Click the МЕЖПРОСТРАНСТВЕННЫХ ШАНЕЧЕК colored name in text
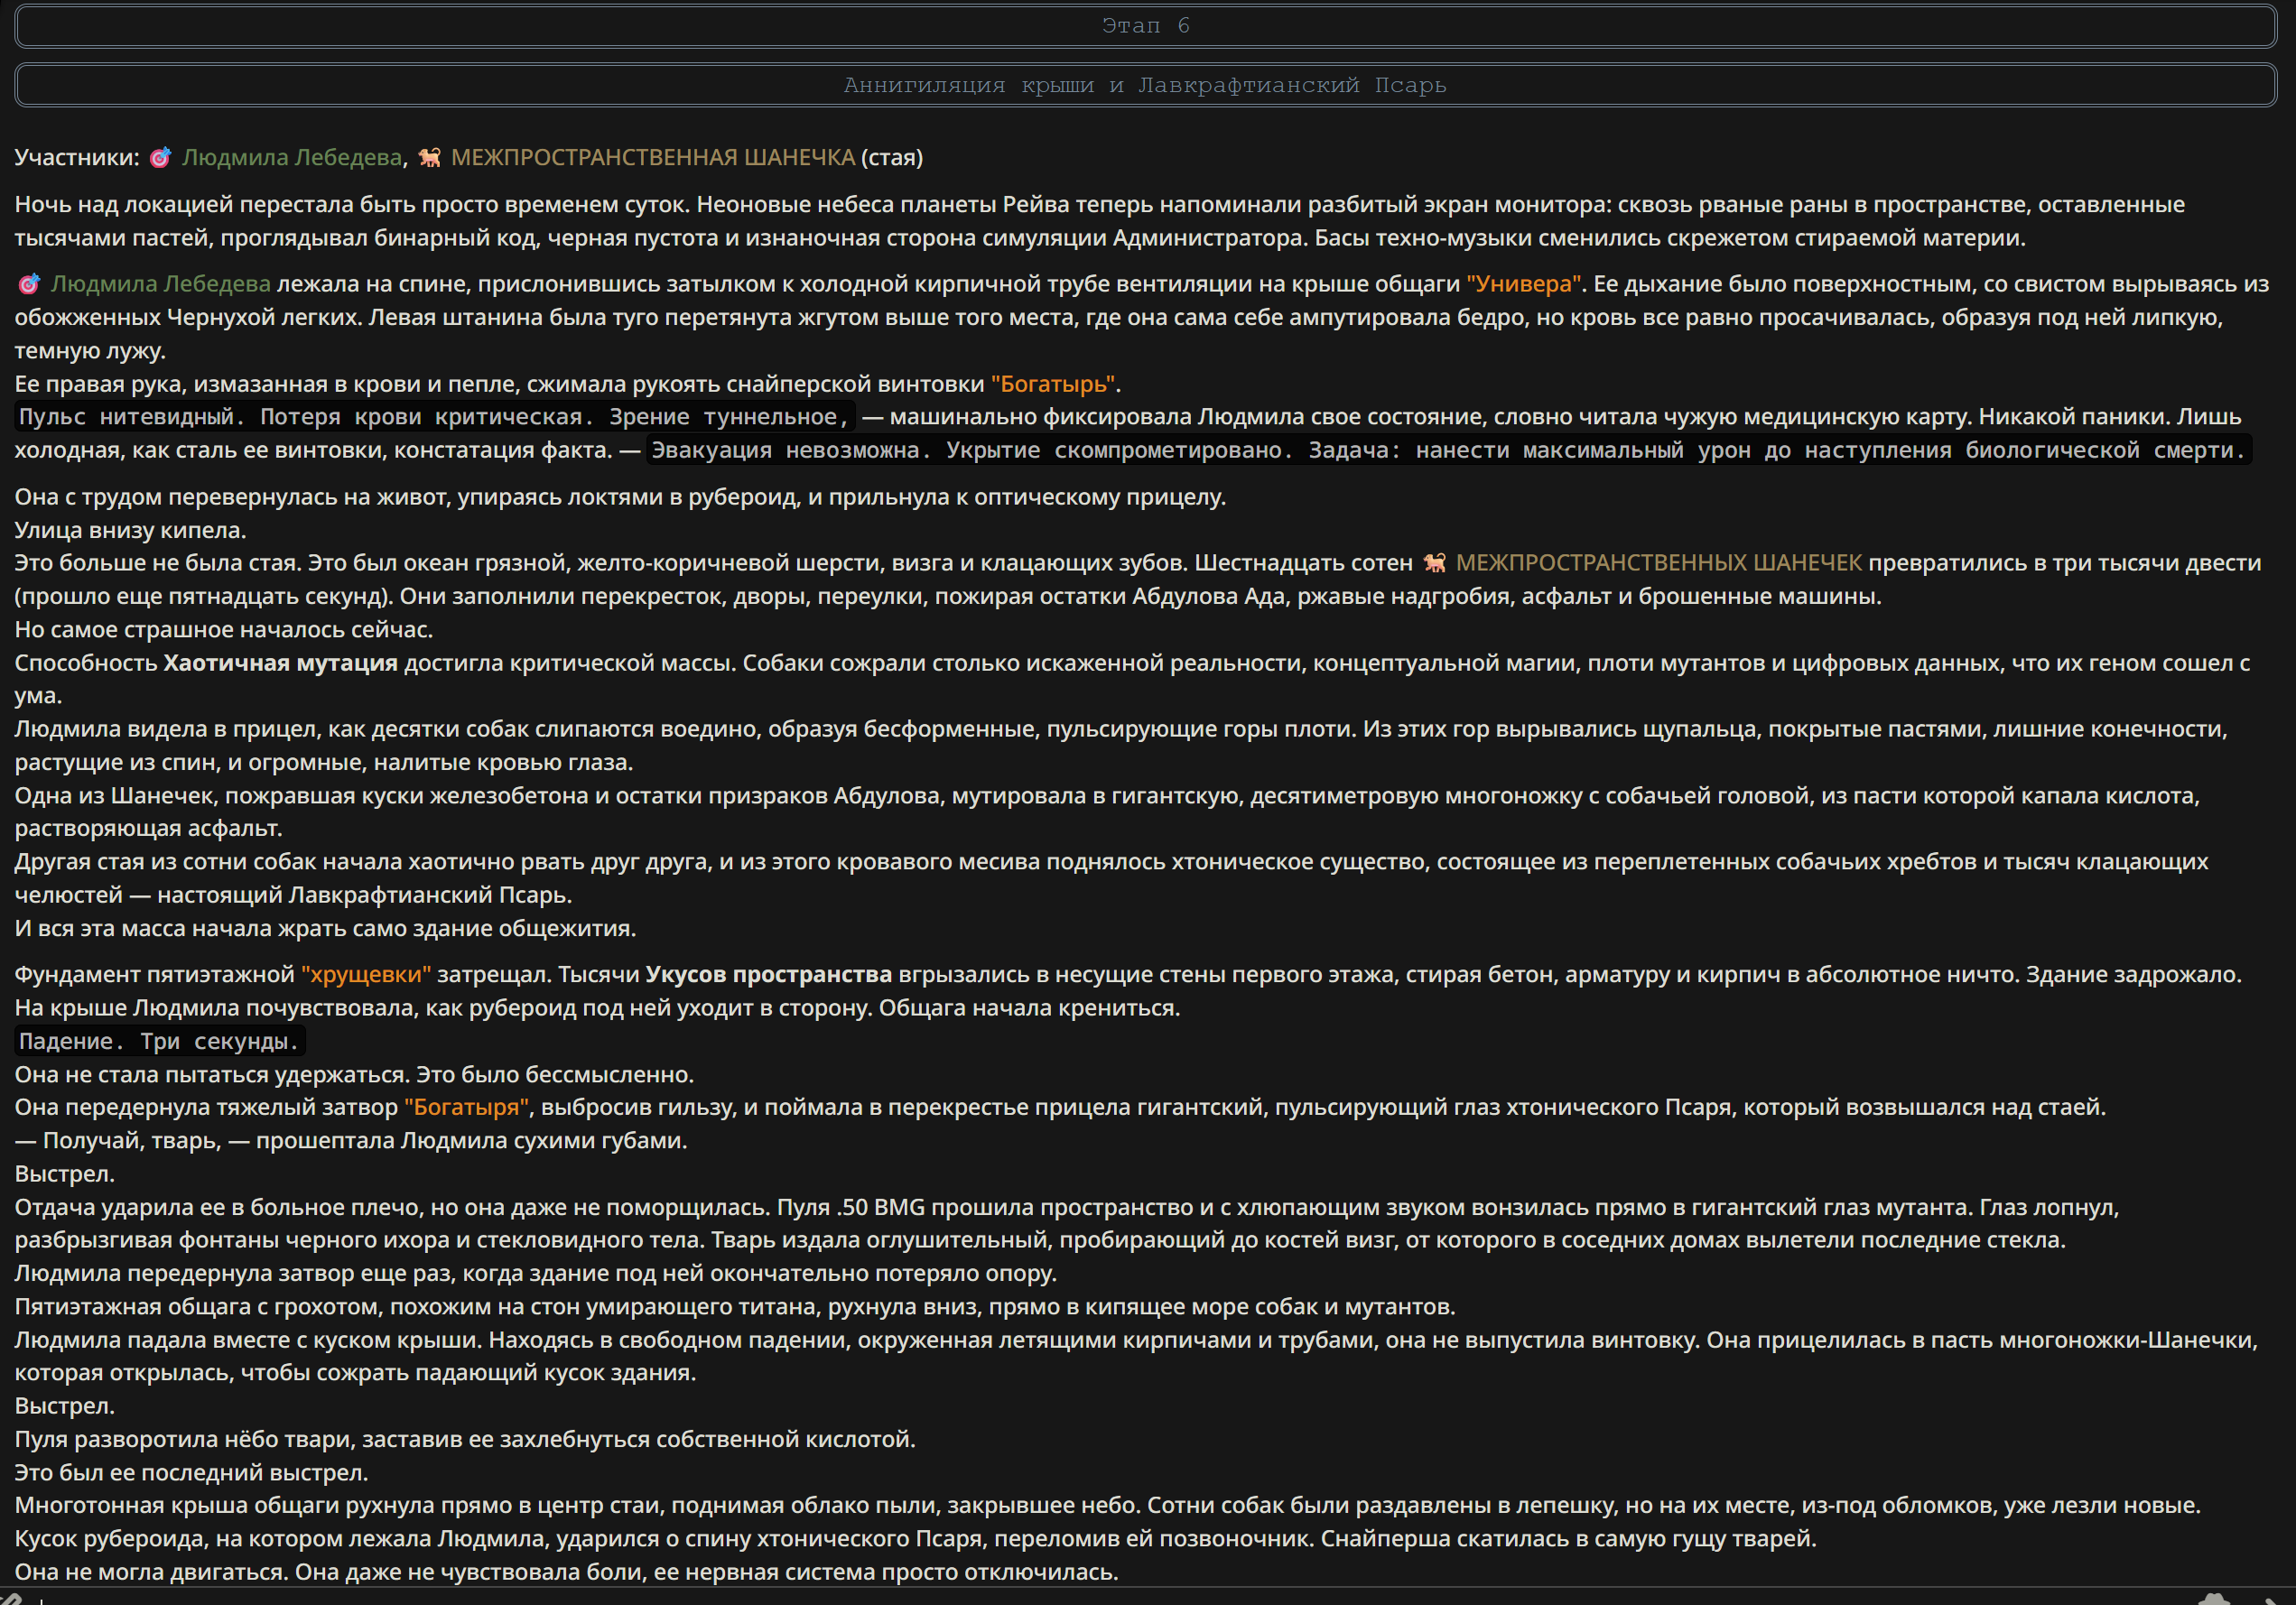This screenshot has height=1605, width=2296. click(x=1659, y=563)
